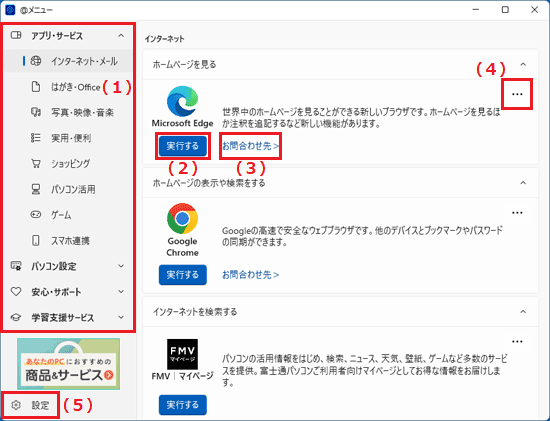Screen dimensions: 550x421
Task: Select インターネット・メール in the sidebar
Action: point(68,61)
